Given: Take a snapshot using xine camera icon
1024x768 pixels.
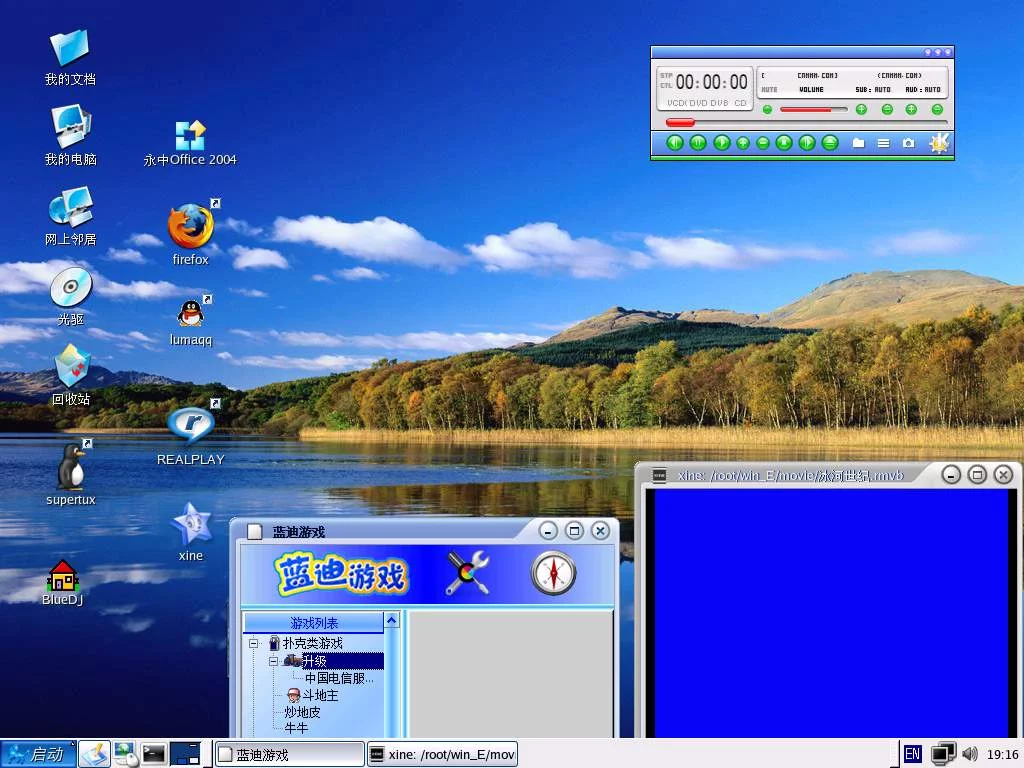Looking at the screenshot, I should pos(908,143).
